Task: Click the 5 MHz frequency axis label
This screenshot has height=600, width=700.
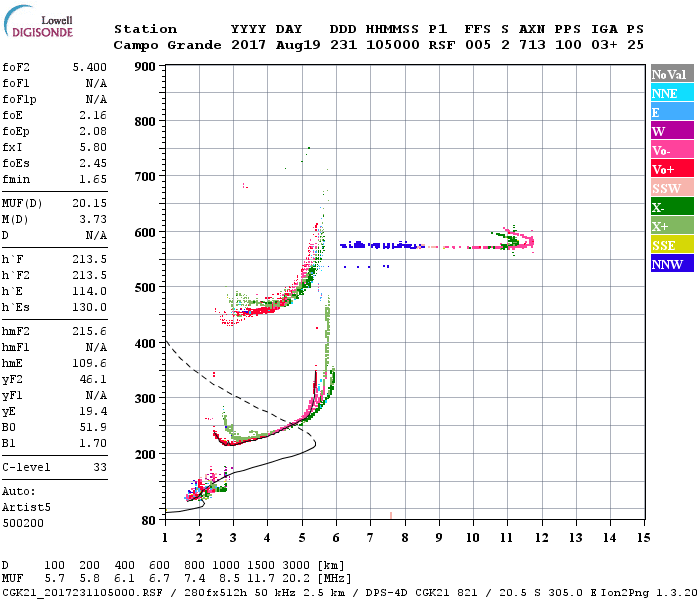Action: [302, 538]
